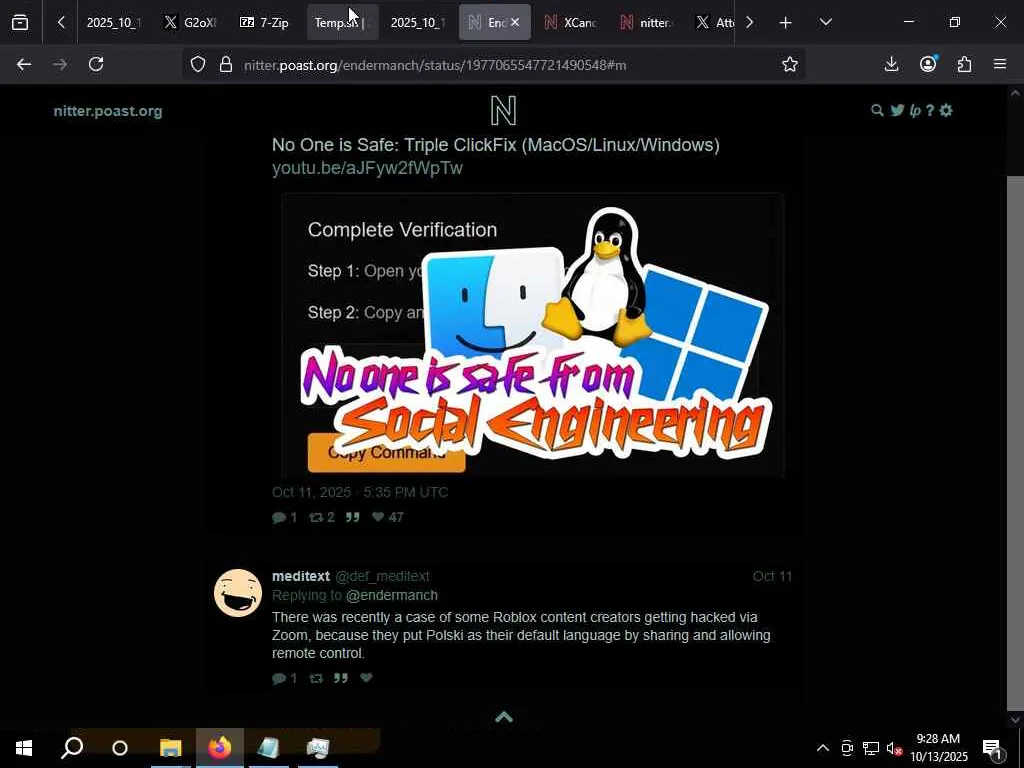Open the network tray icon
The image size is (1024, 768).
871,748
